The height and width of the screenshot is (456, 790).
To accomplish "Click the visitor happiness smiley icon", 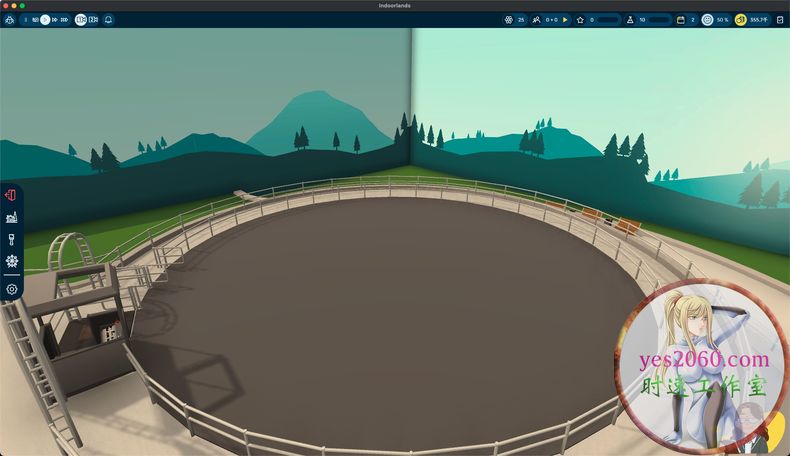I will click(707, 19).
